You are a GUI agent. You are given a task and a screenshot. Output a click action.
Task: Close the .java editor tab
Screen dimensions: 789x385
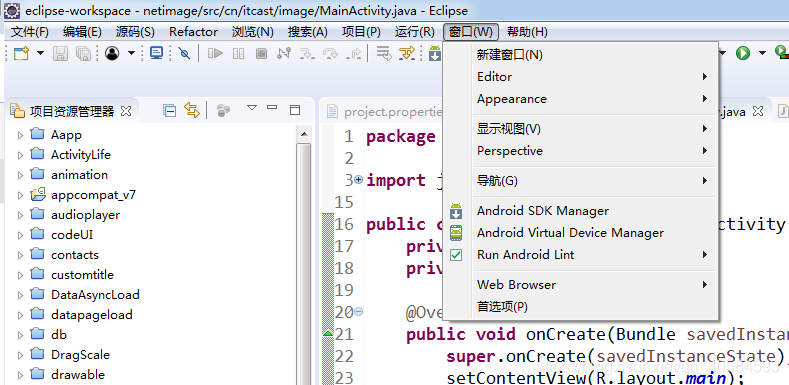(x=758, y=111)
